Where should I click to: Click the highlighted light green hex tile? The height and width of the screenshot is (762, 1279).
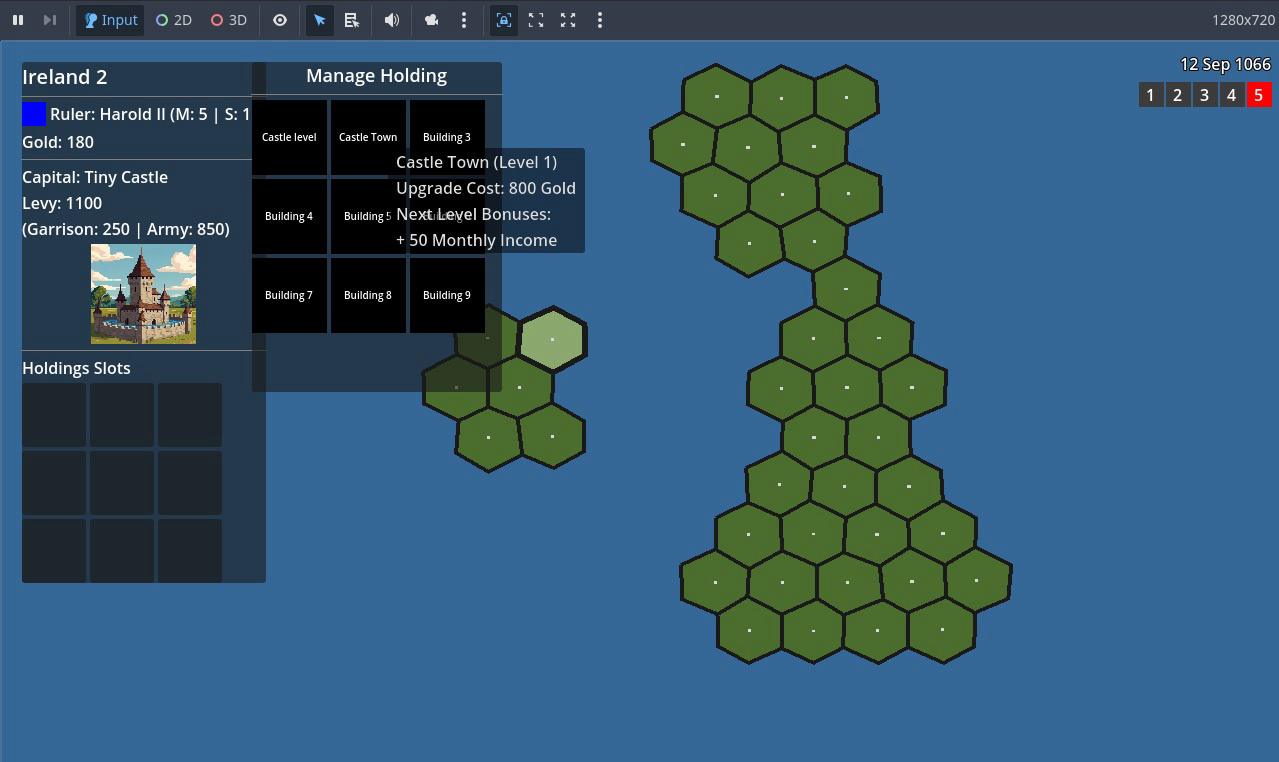point(552,340)
